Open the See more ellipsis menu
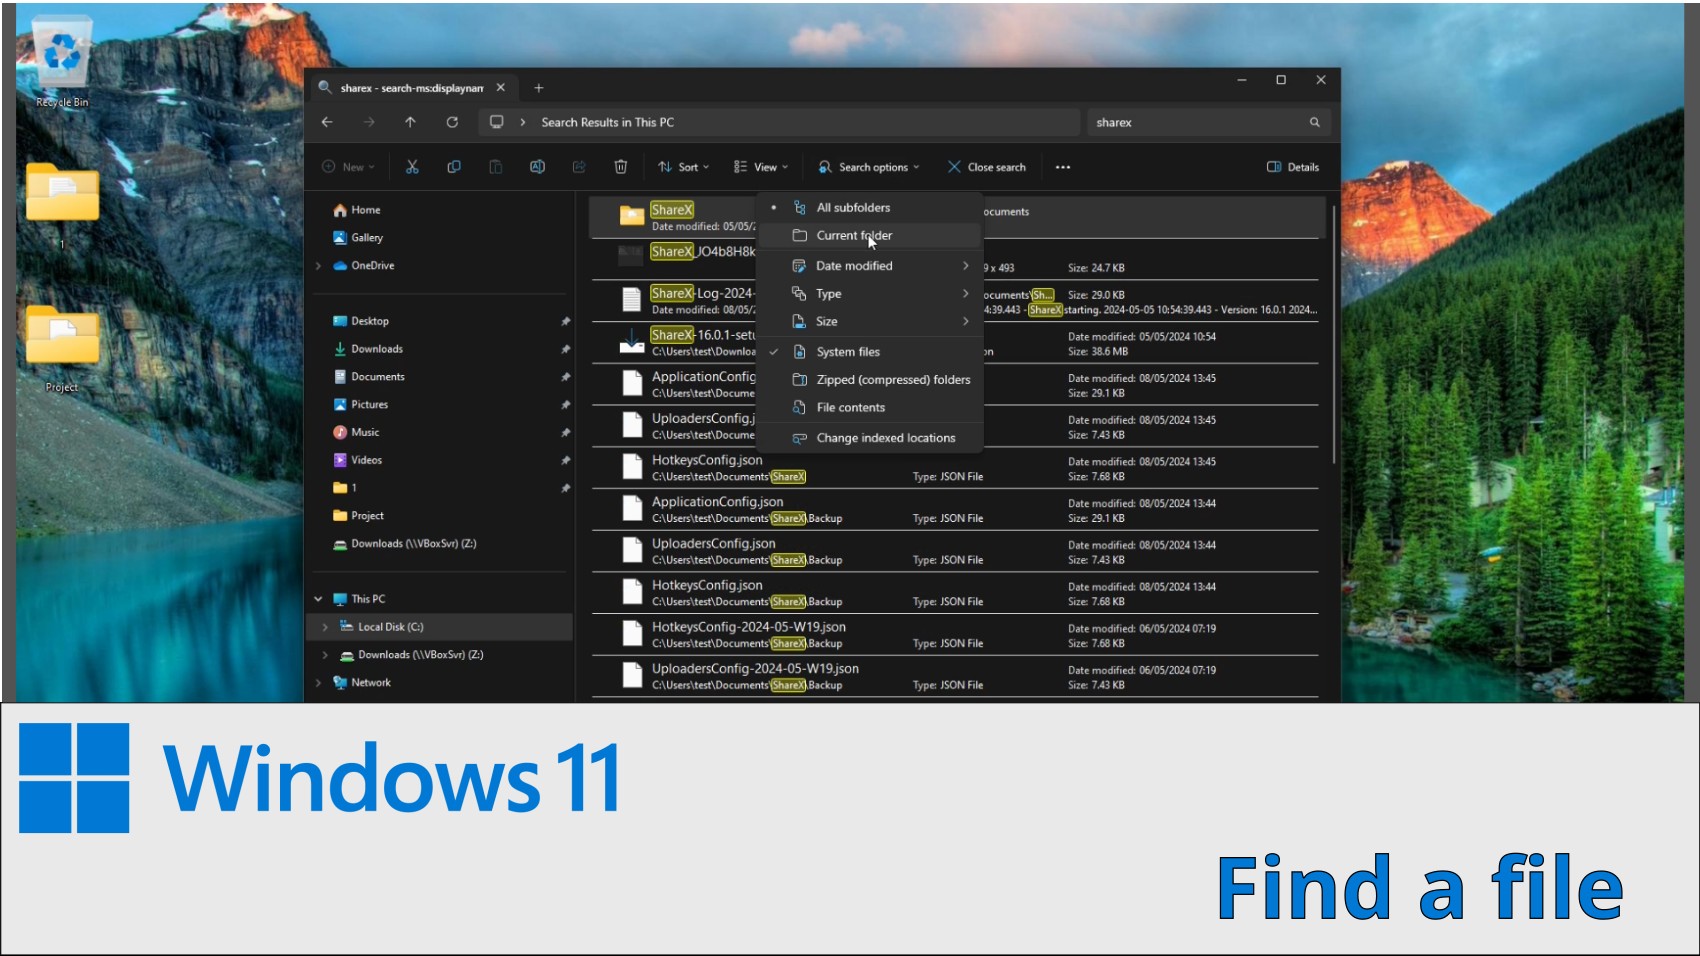Image resolution: width=1700 pixels, height=956 pixels. pos(1062,167)
